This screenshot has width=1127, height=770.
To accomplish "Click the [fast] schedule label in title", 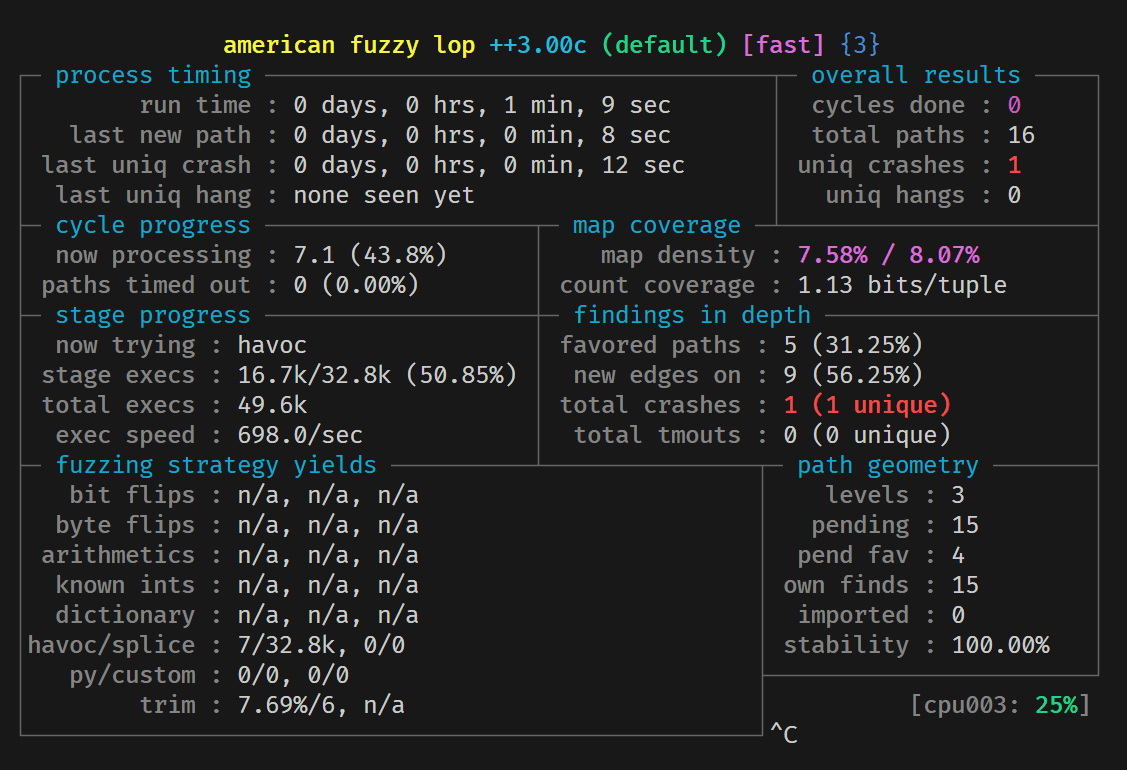I will (x=783, y=45).
